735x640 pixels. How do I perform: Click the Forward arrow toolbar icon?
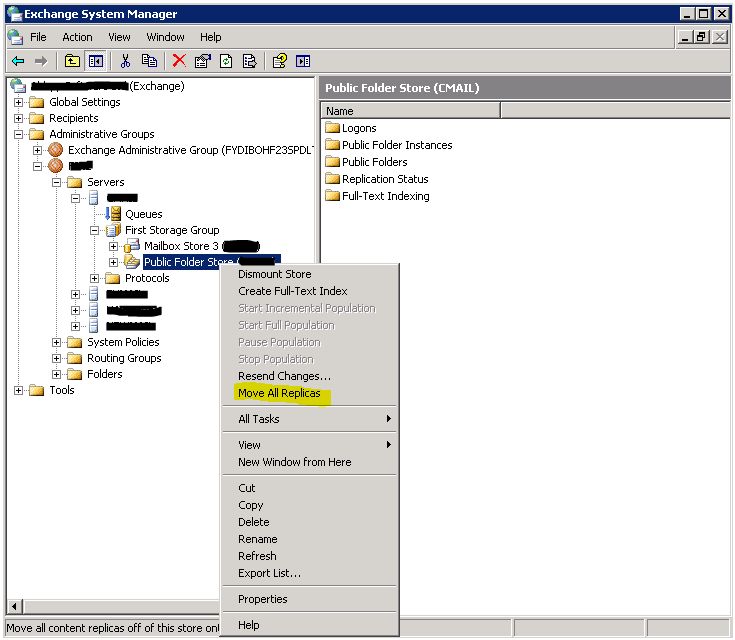click(41, 61)
